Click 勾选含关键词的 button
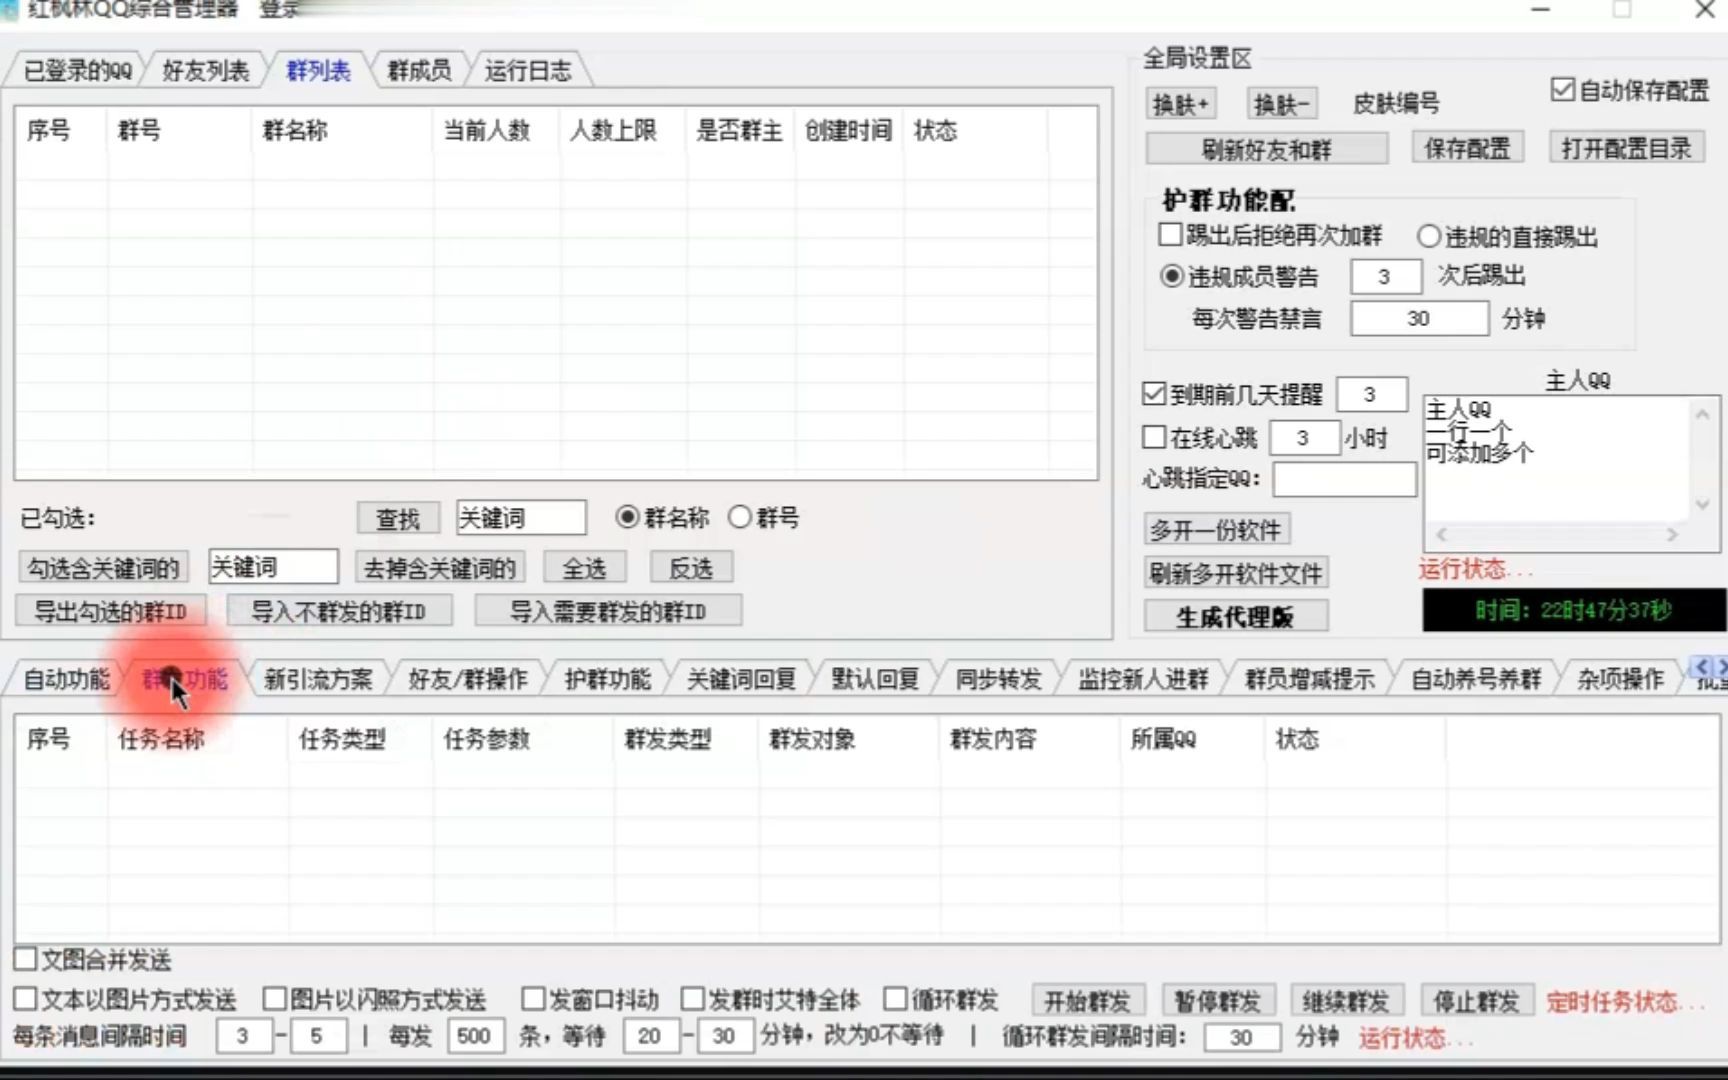1728x1080 pixels. [103, 568]
